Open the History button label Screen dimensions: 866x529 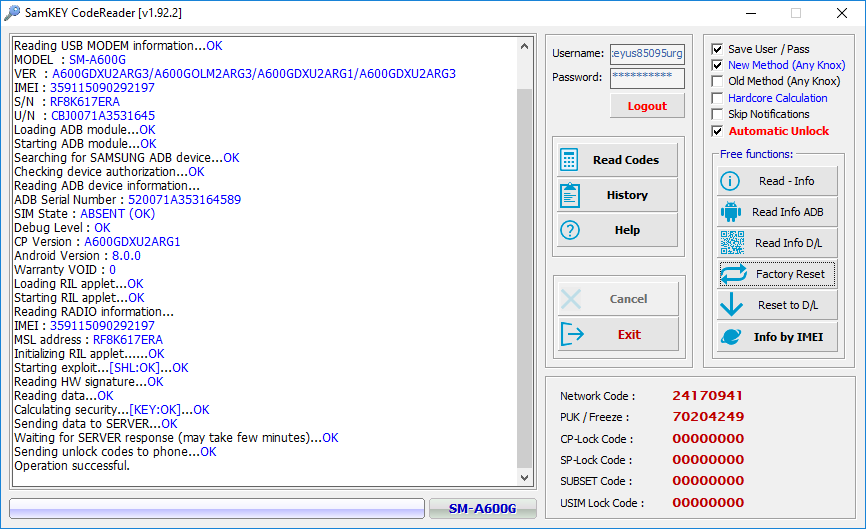[x=627, y=195]
